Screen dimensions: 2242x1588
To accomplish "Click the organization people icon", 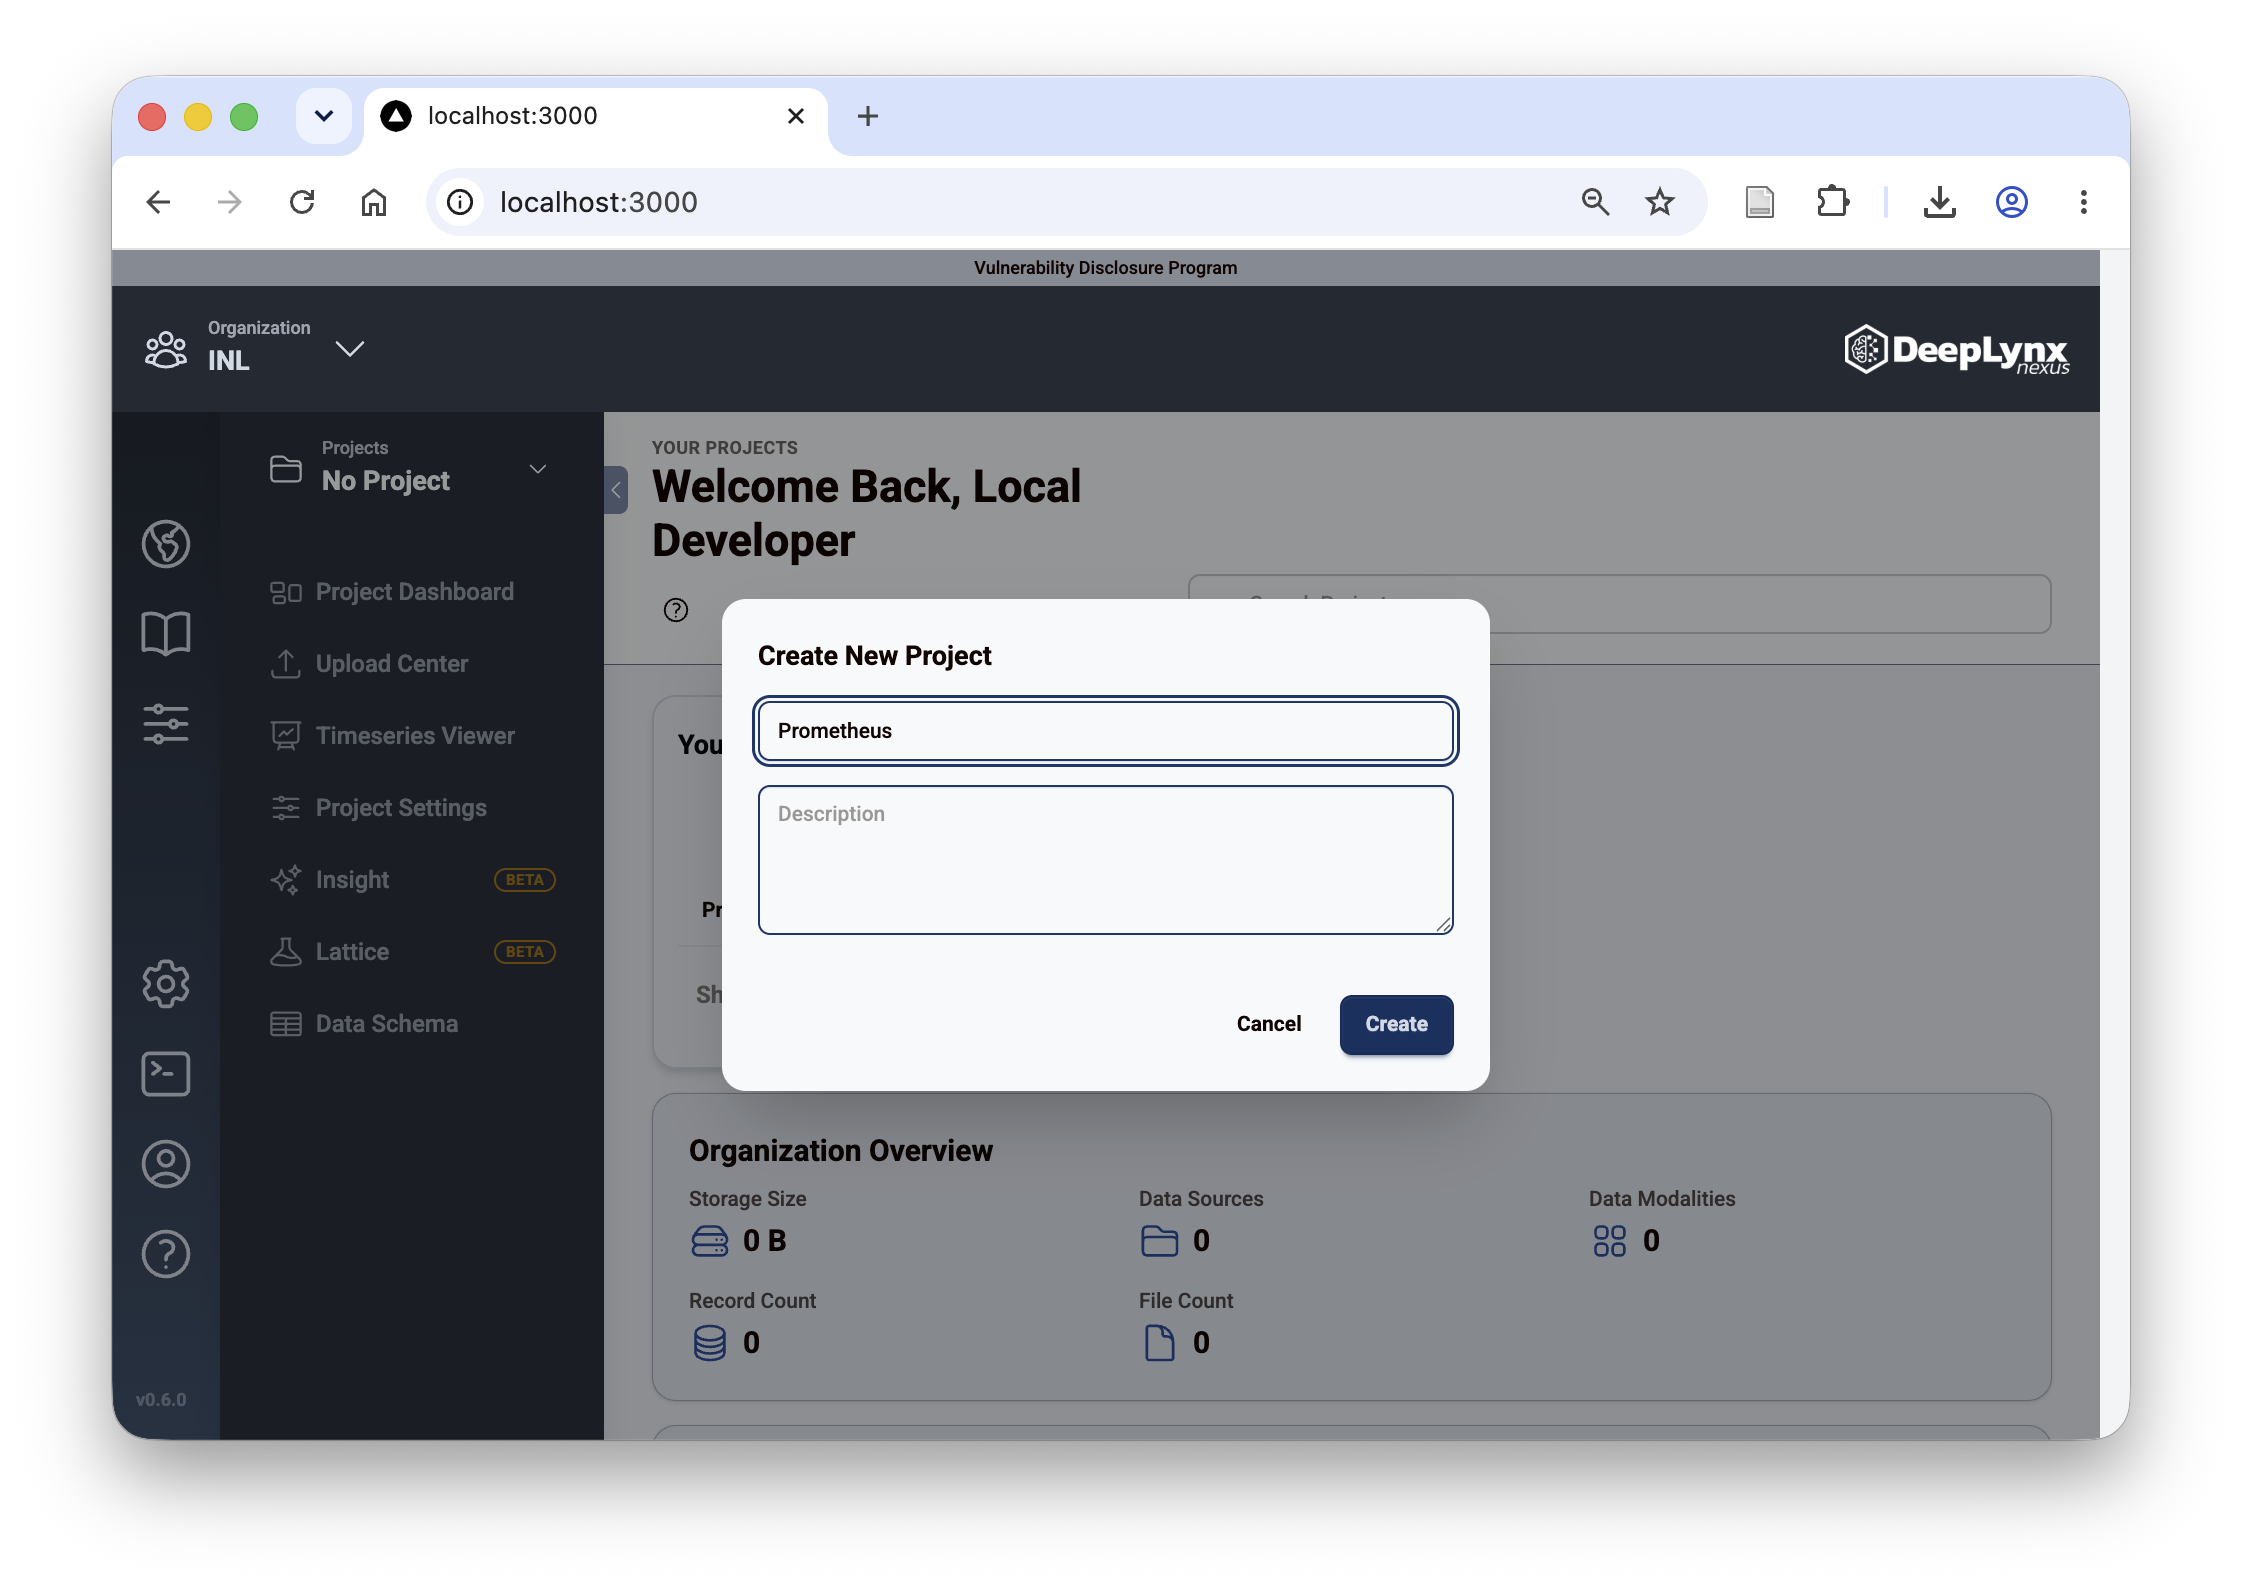I will 166,350.
